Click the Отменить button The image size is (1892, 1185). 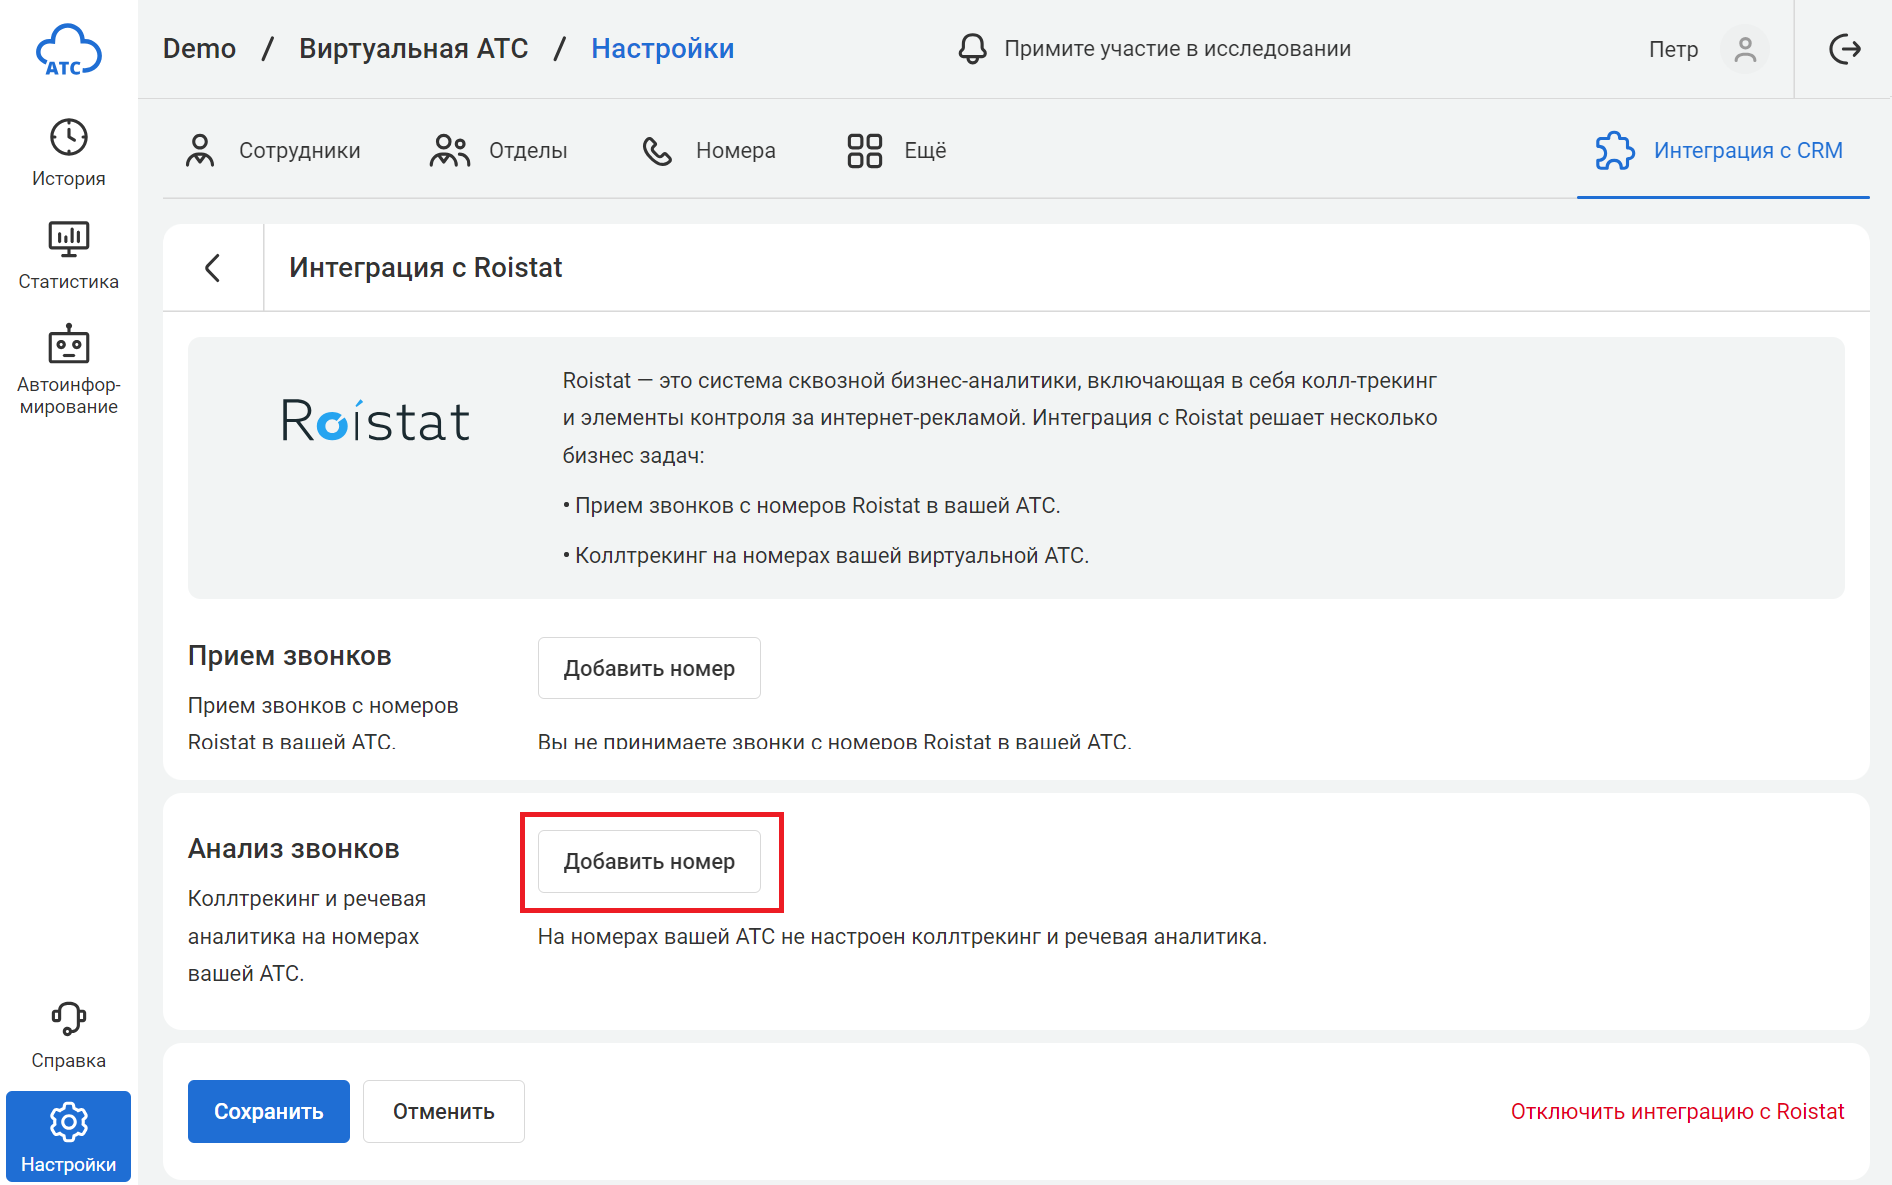(x=443, y=1111)
